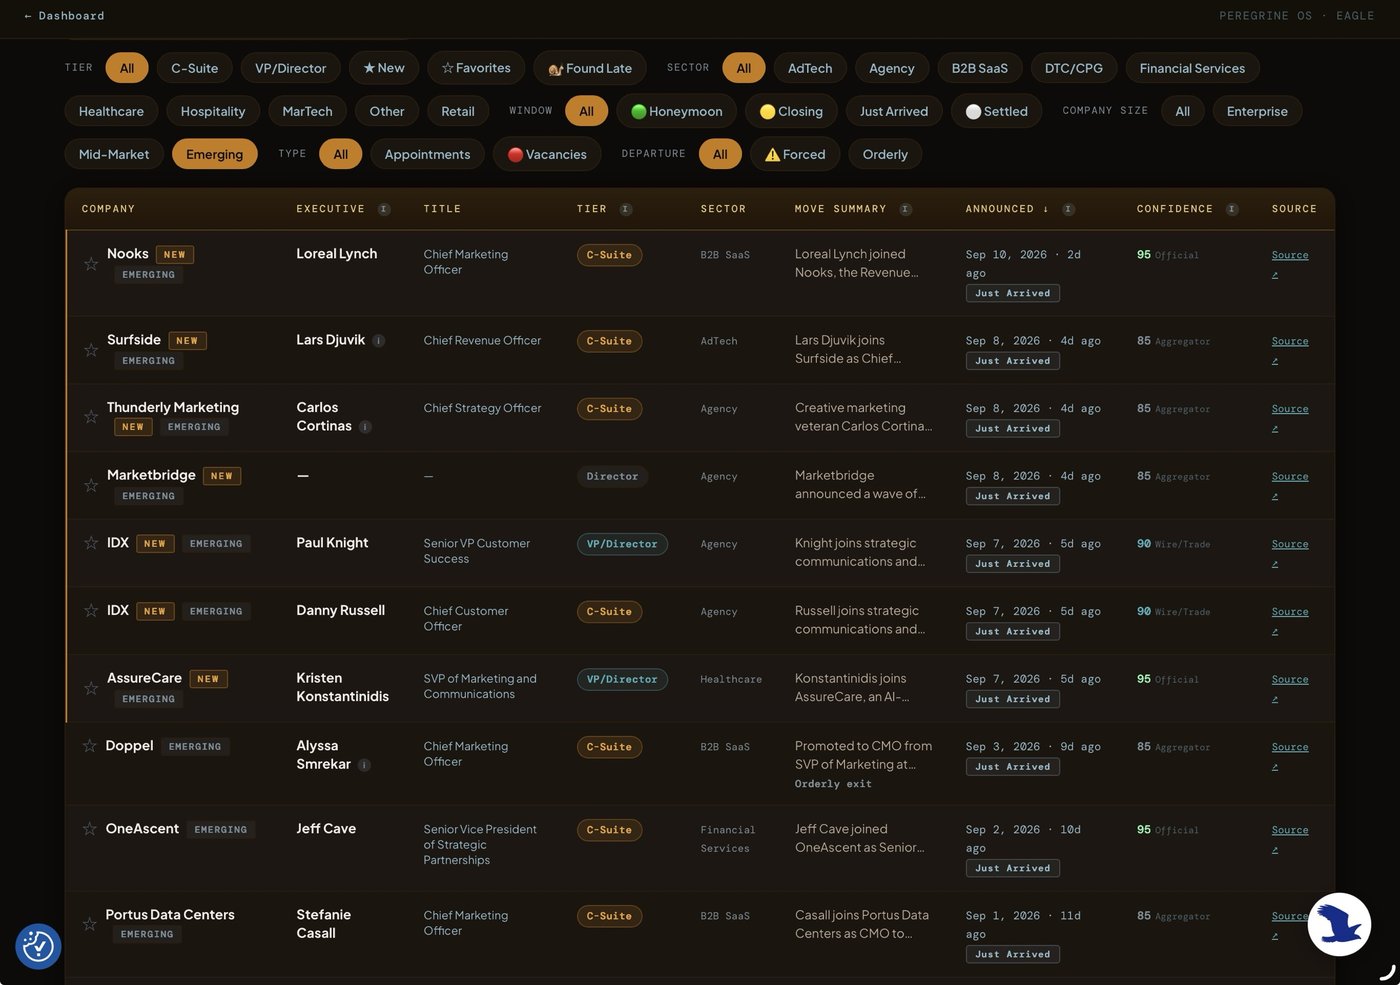
Task: Star the Marketbridge row
Action: (x=91, y=485)
